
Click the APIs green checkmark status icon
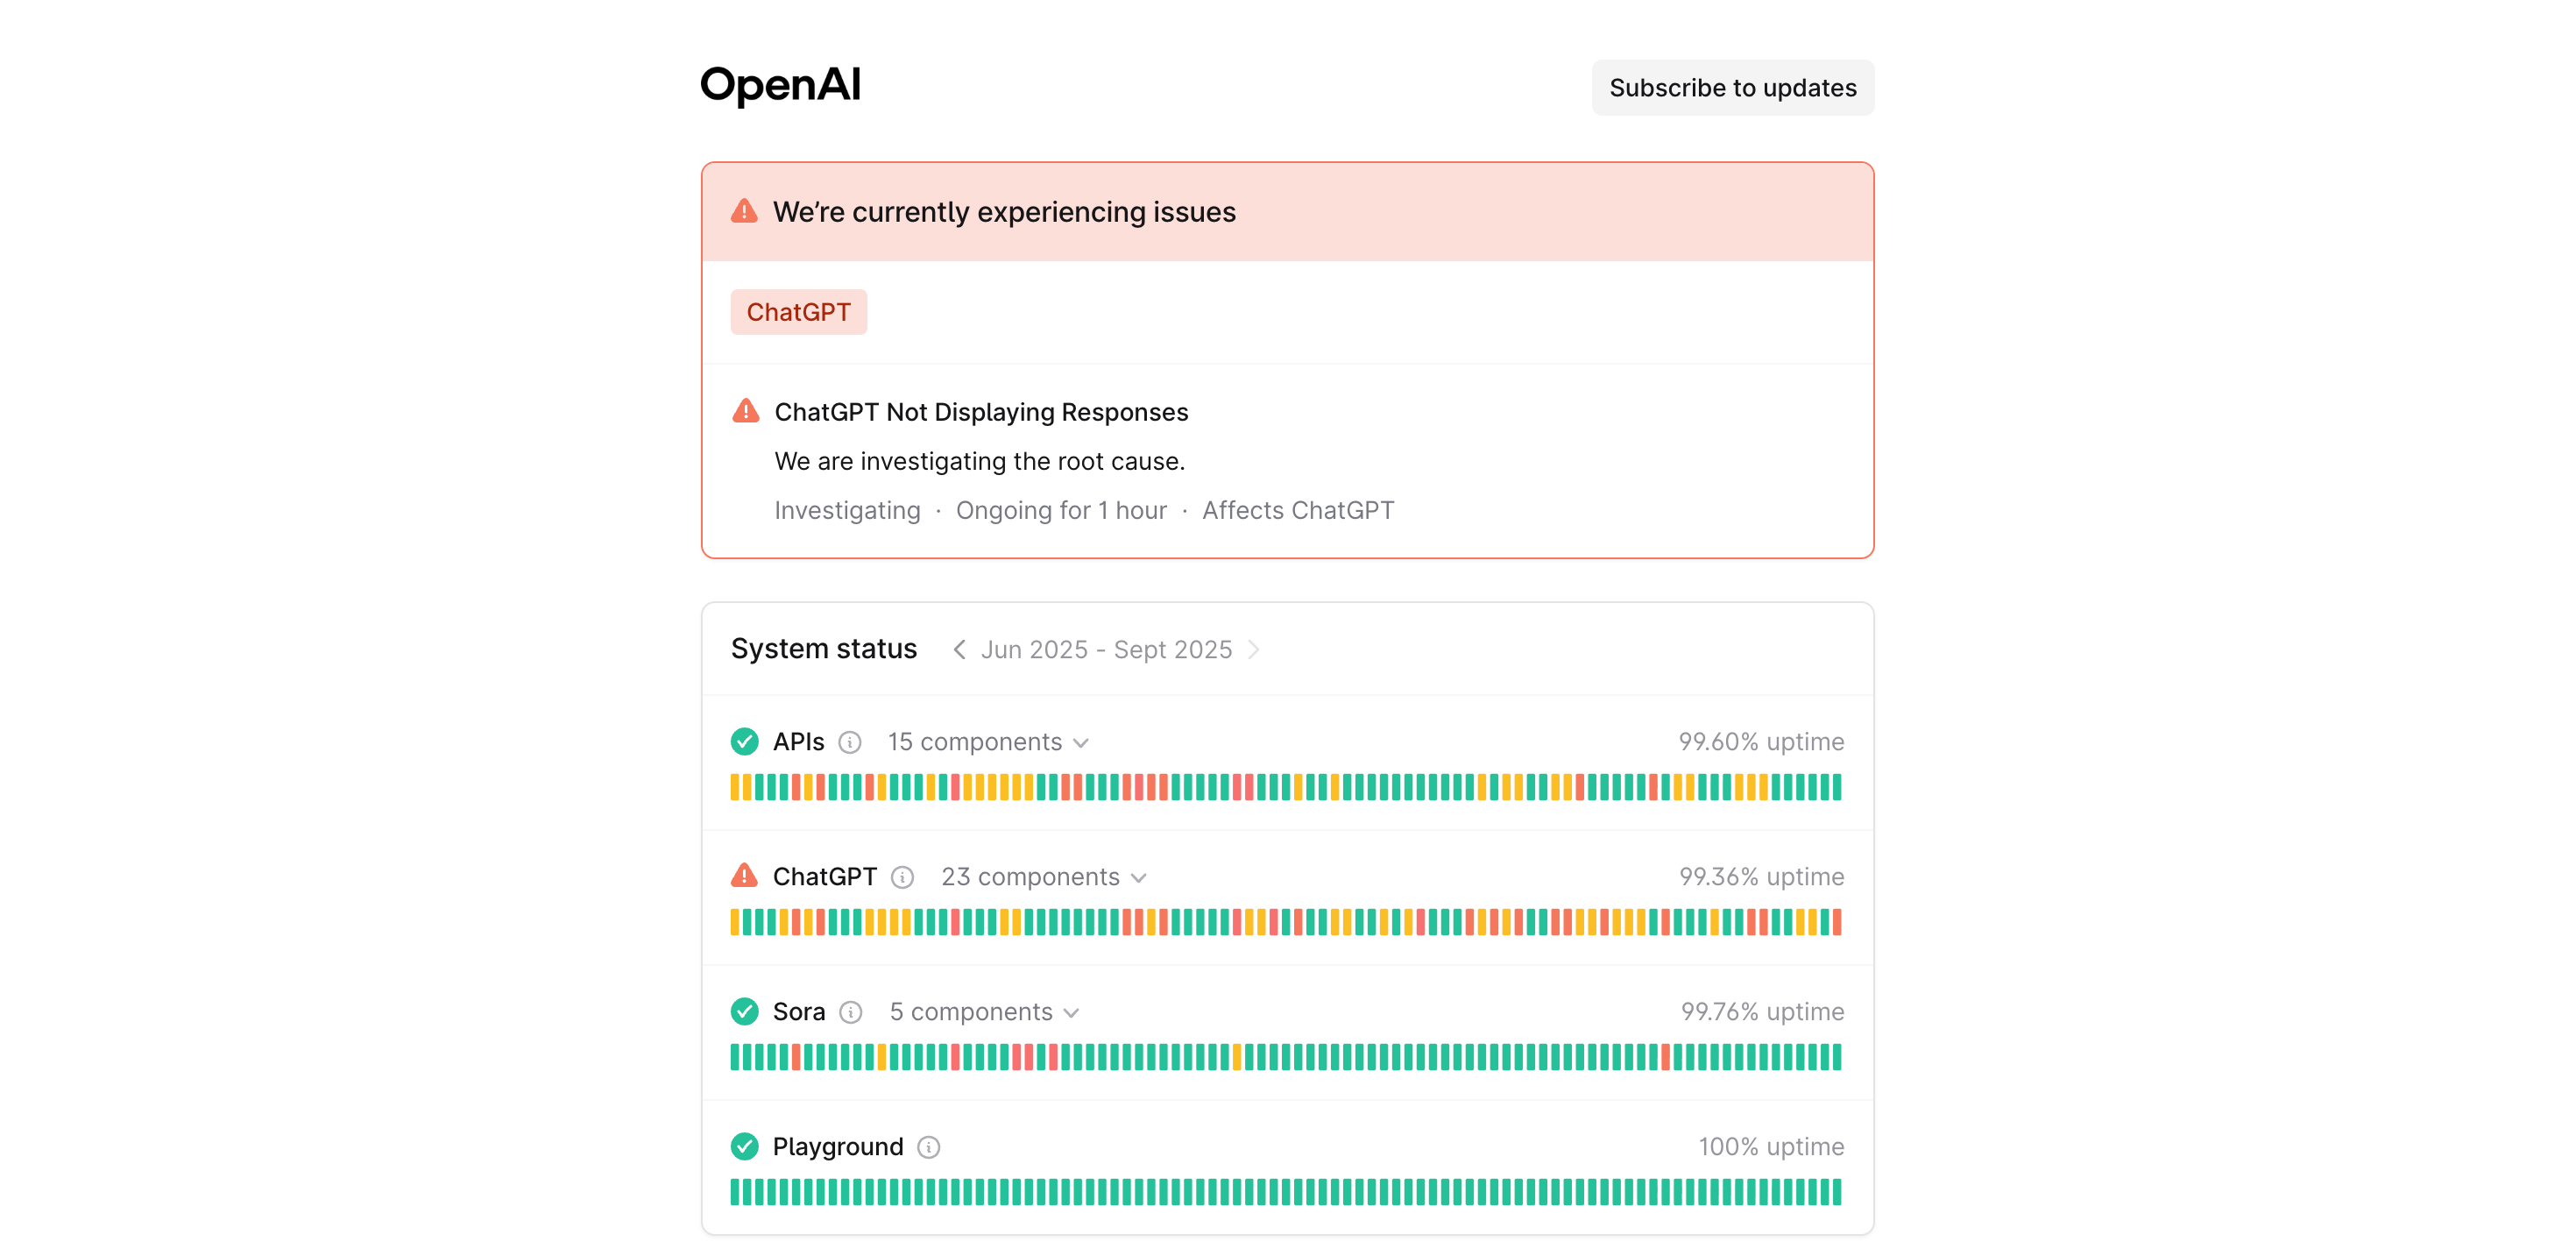click(x=744, y=741)
